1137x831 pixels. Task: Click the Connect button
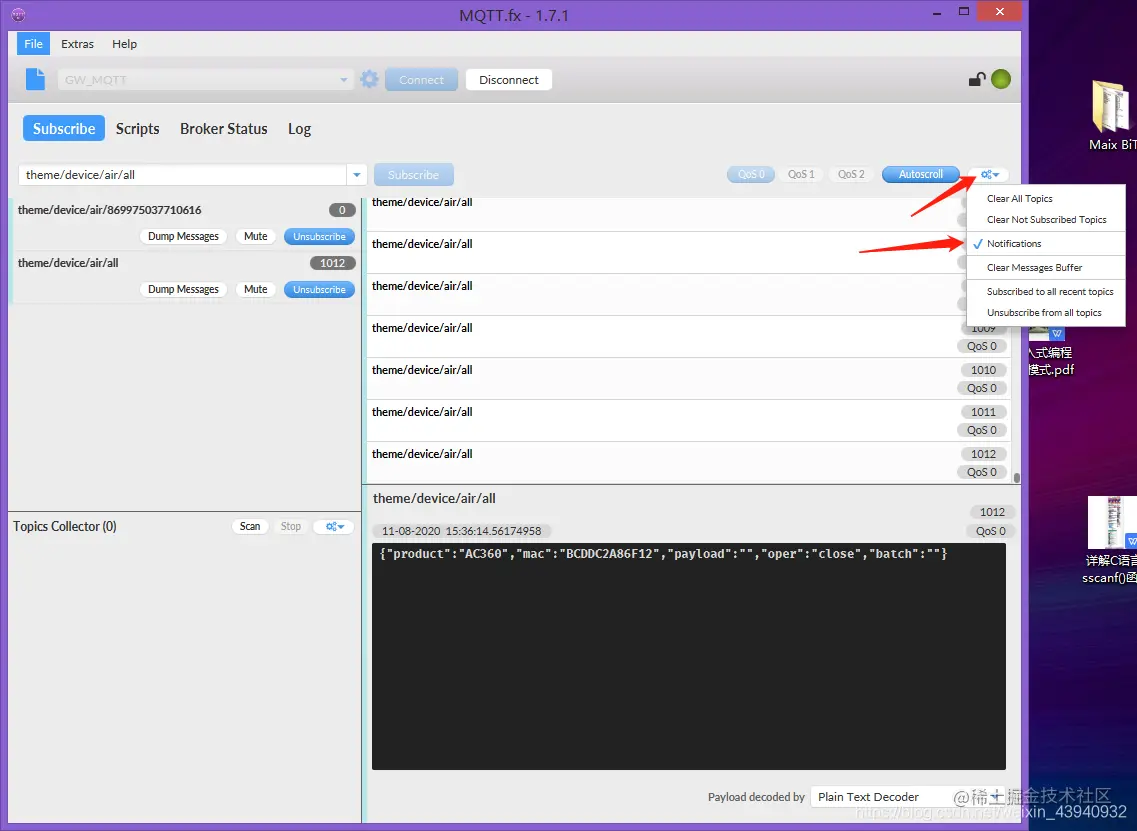[421, 80]
